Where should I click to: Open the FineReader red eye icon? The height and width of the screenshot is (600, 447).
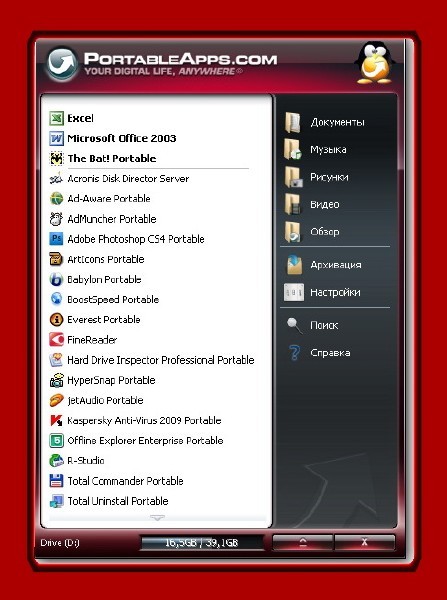click(56, 339)
